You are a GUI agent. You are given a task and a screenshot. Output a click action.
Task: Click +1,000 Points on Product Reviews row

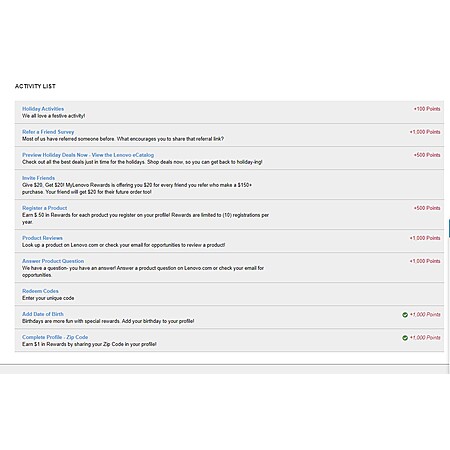(425, 238)
